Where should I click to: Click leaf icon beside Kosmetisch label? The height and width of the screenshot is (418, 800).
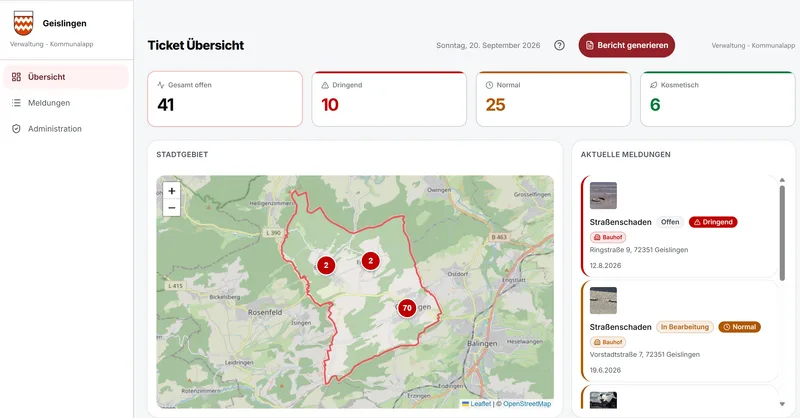click(654, 85)
